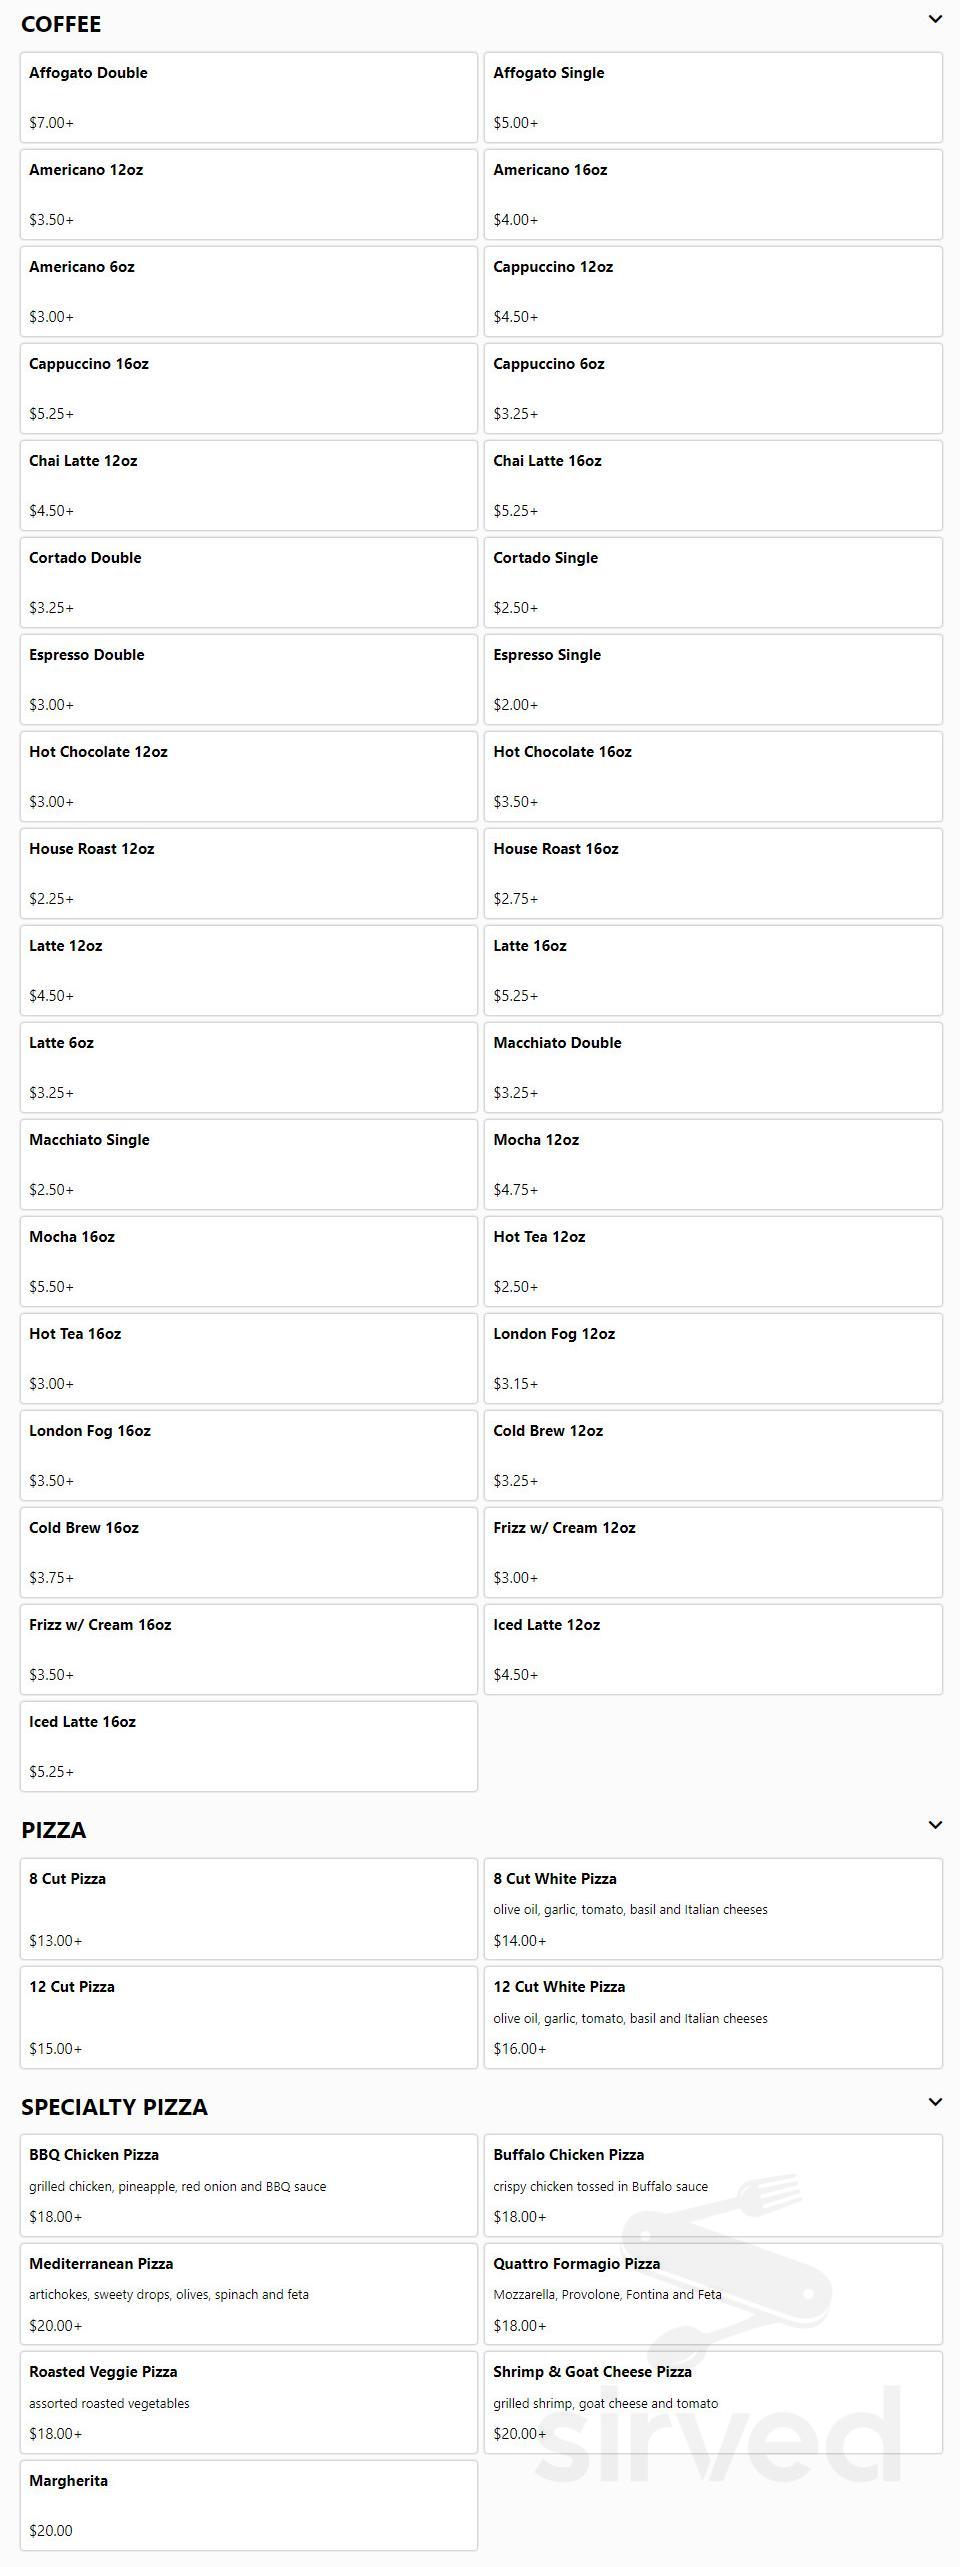Viewport: 960px width, 2567px height.
Task: Select the Macchiato Double card
Action: (713, 1067)
